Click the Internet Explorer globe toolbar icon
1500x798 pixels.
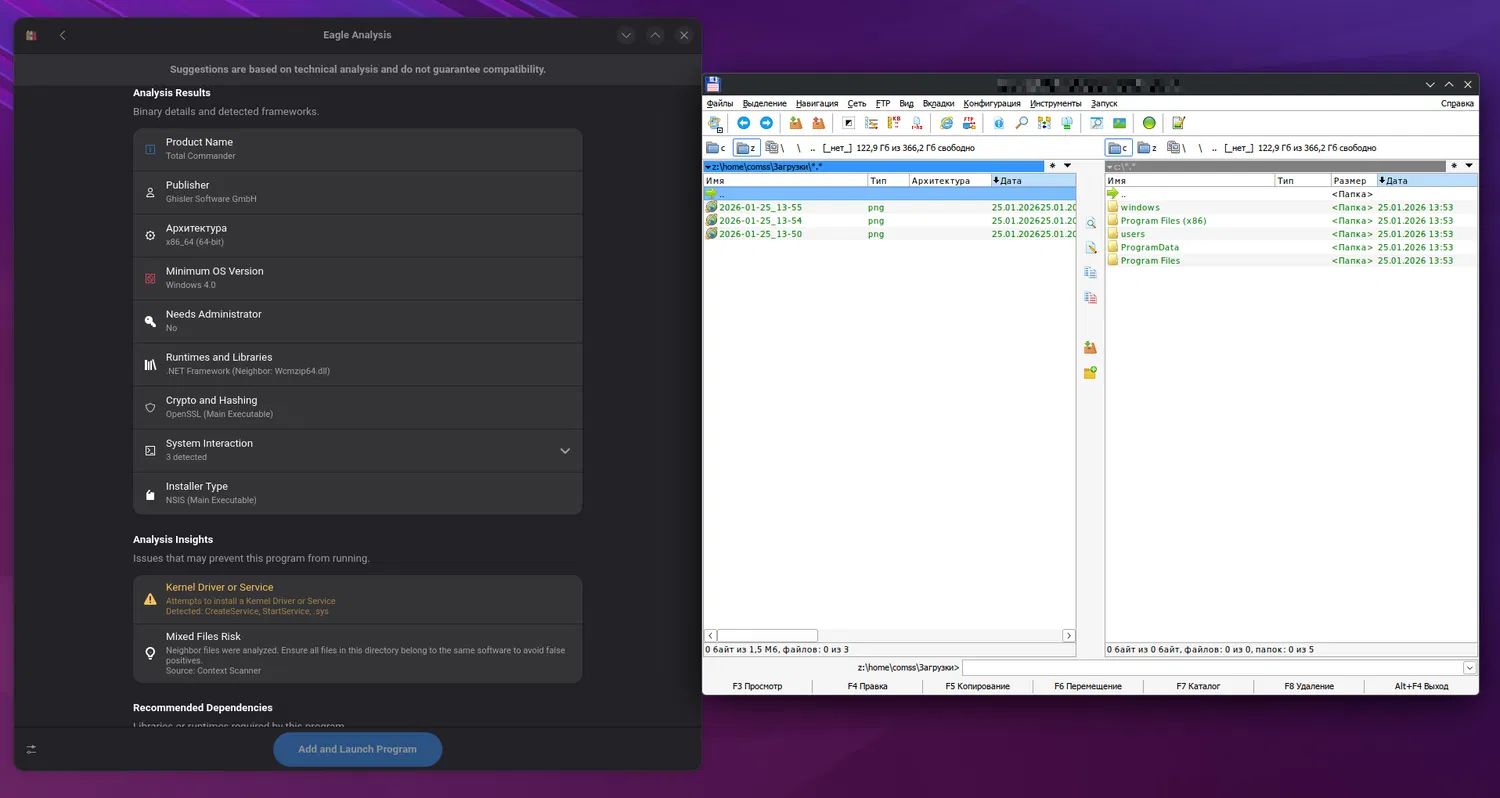pos(946,123)
